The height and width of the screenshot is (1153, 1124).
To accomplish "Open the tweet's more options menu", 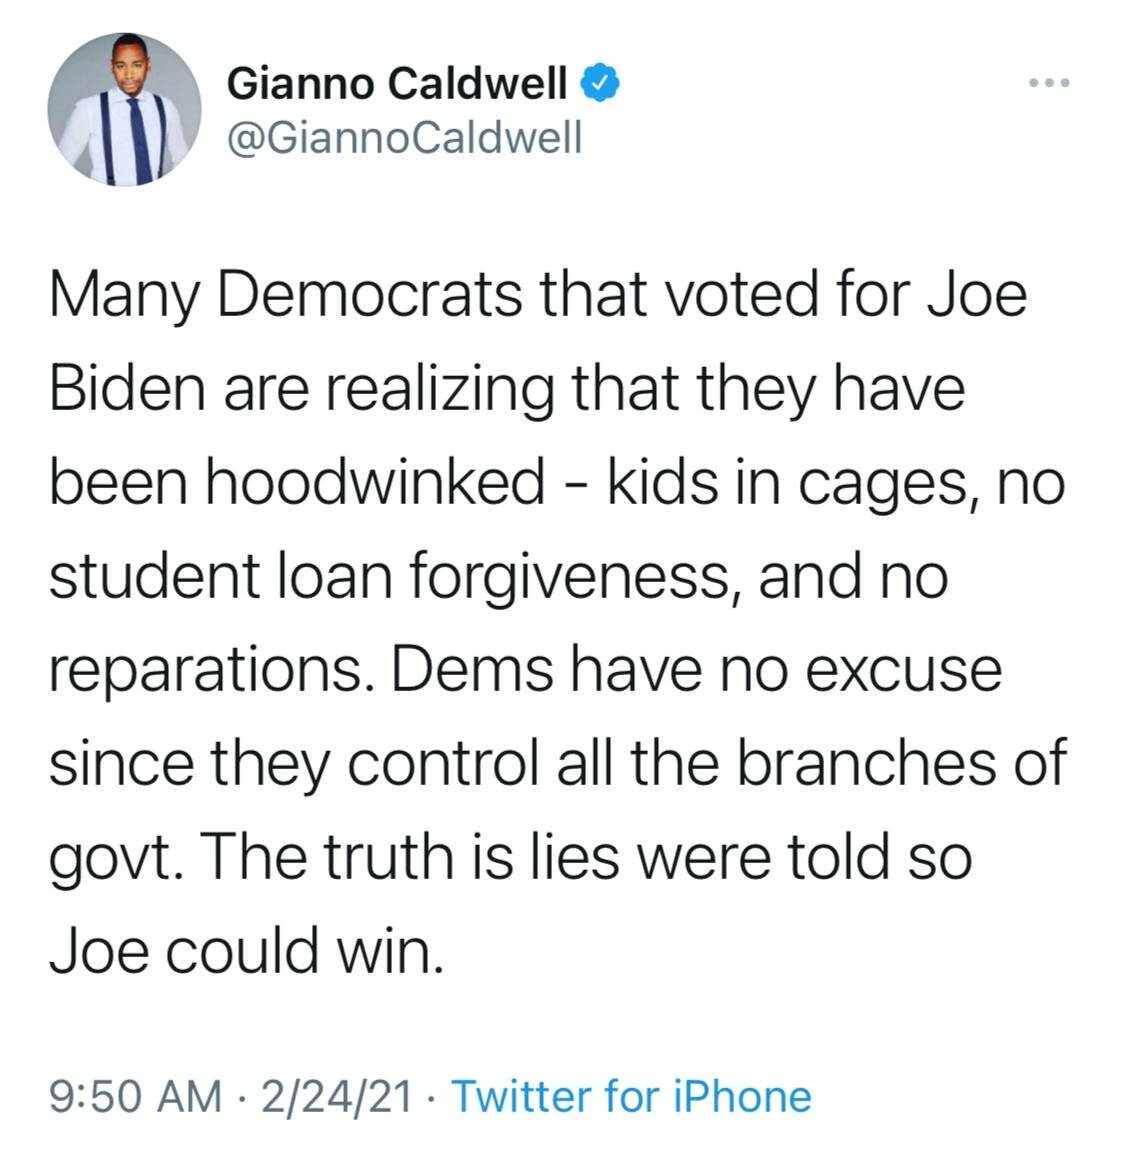I will (1050, 83).
